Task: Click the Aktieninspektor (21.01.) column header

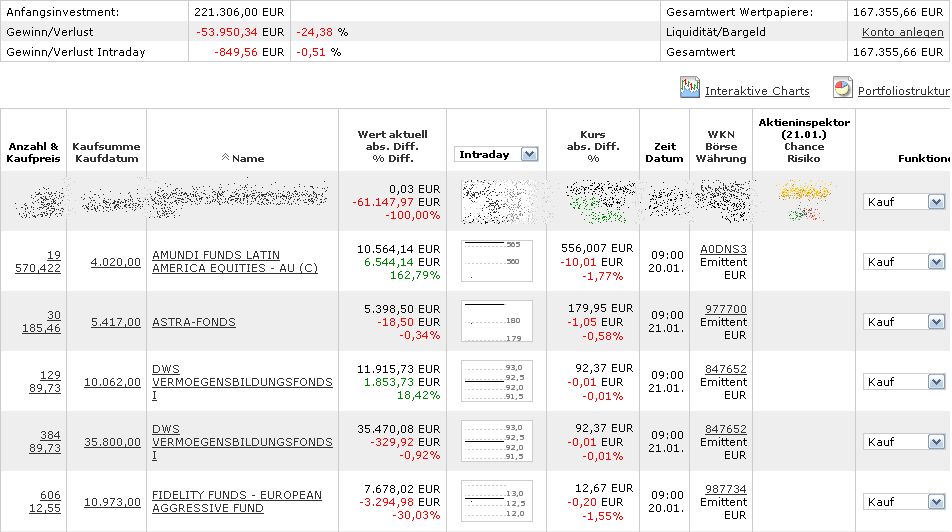Action: pos(804,140)
